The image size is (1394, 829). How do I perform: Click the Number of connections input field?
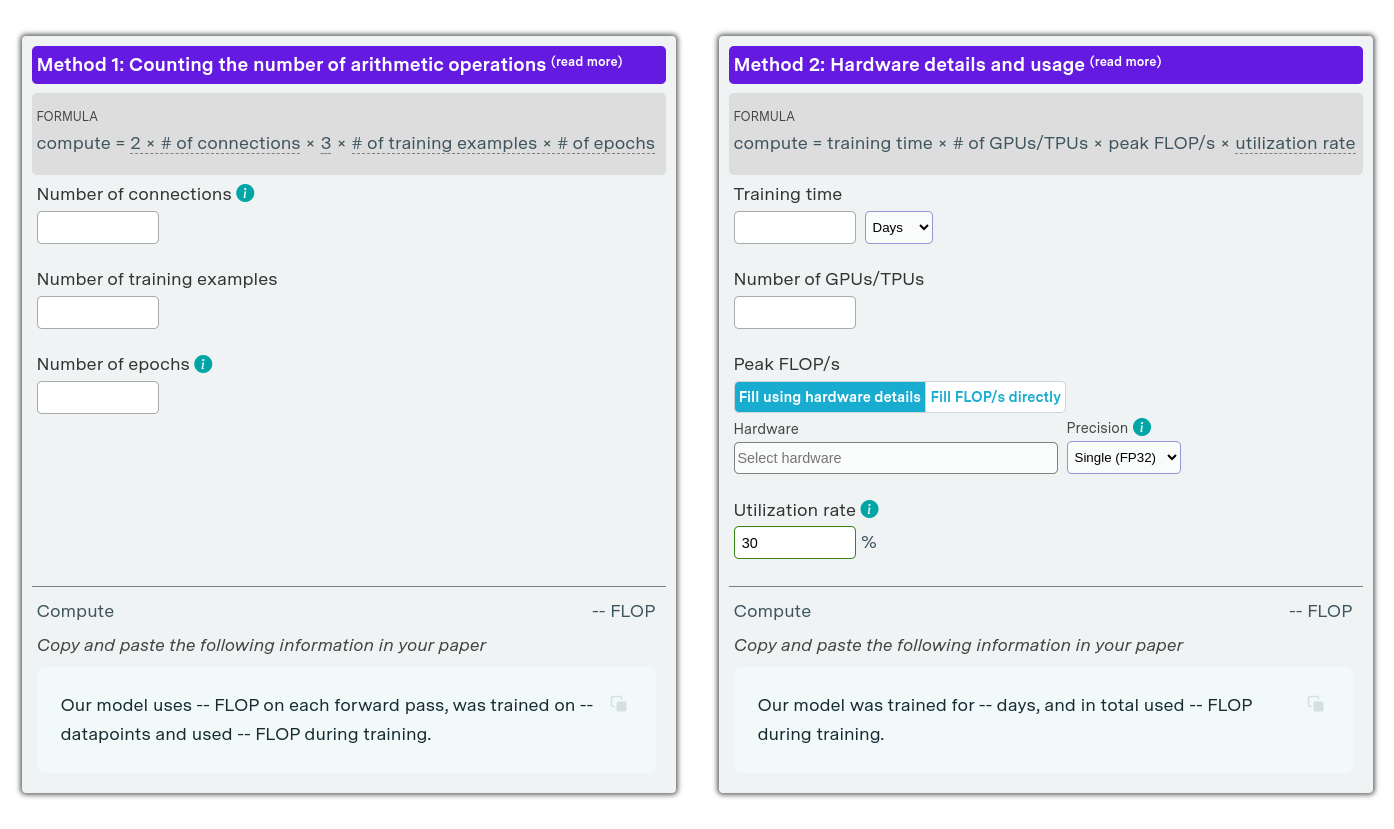(x=98, y=227)
